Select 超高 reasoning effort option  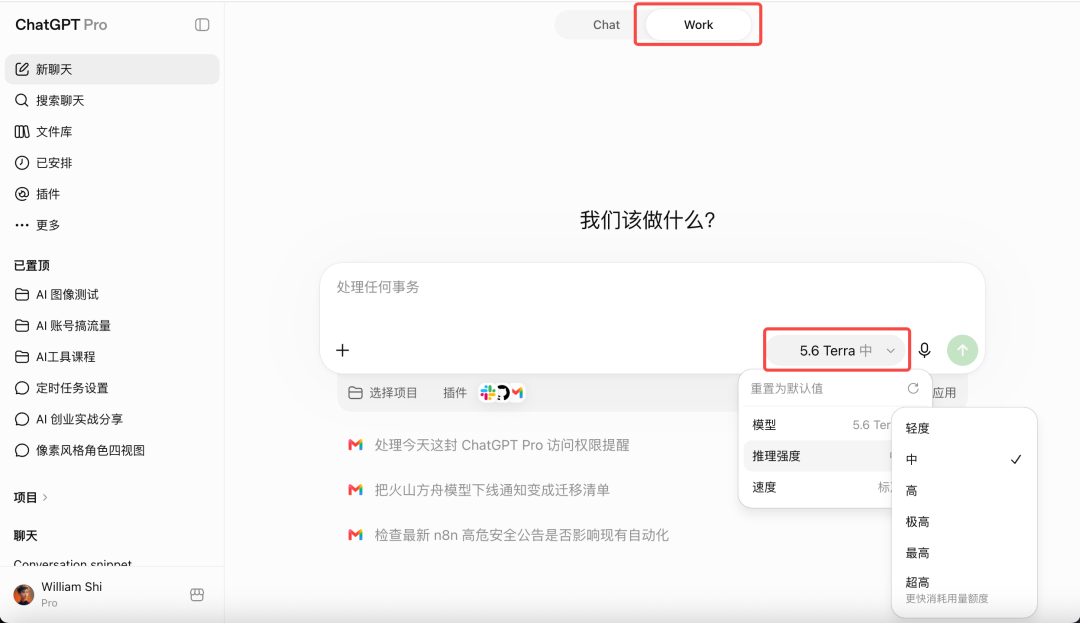tap(964, 590)
